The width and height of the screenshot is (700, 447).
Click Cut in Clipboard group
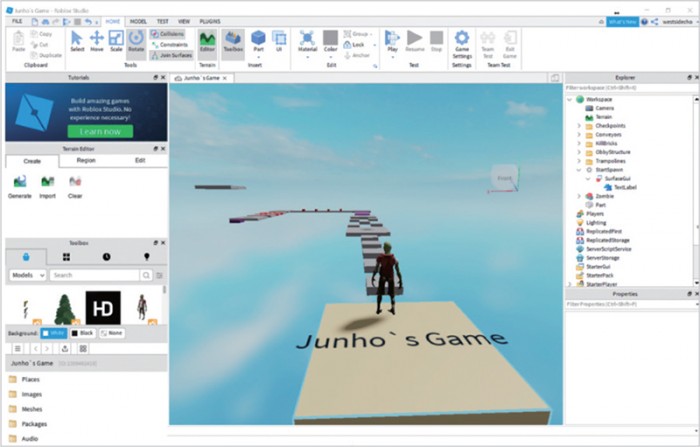click(40, 45)
